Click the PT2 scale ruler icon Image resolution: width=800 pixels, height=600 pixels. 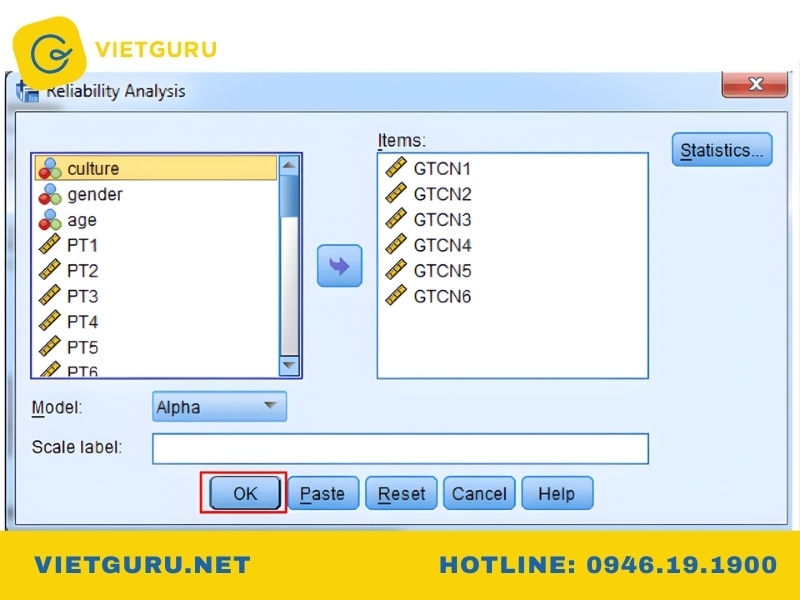tap(49, 270)
